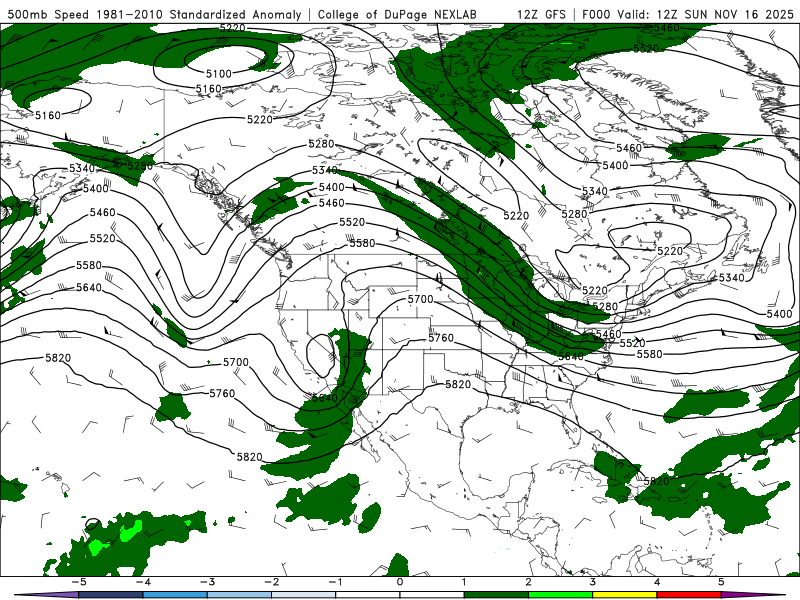Click the -1 tick label on the colorbar
Screen dimensions: 800x600
point(335,582)
